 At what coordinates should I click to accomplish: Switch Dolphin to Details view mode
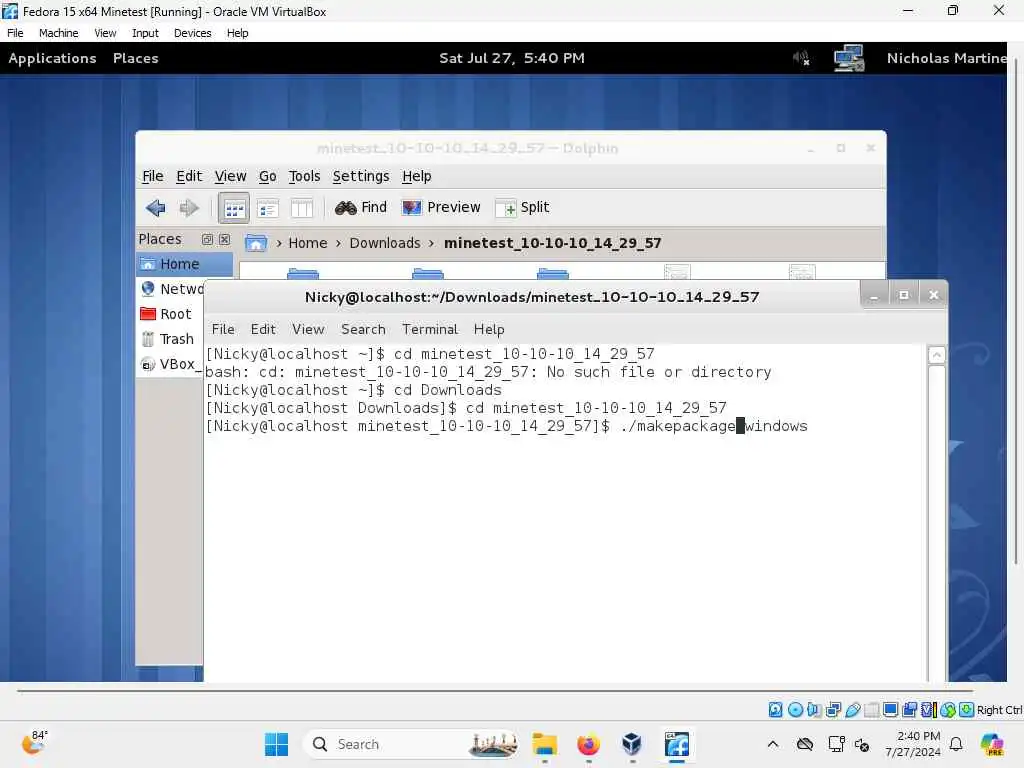(x=268, y=208)
